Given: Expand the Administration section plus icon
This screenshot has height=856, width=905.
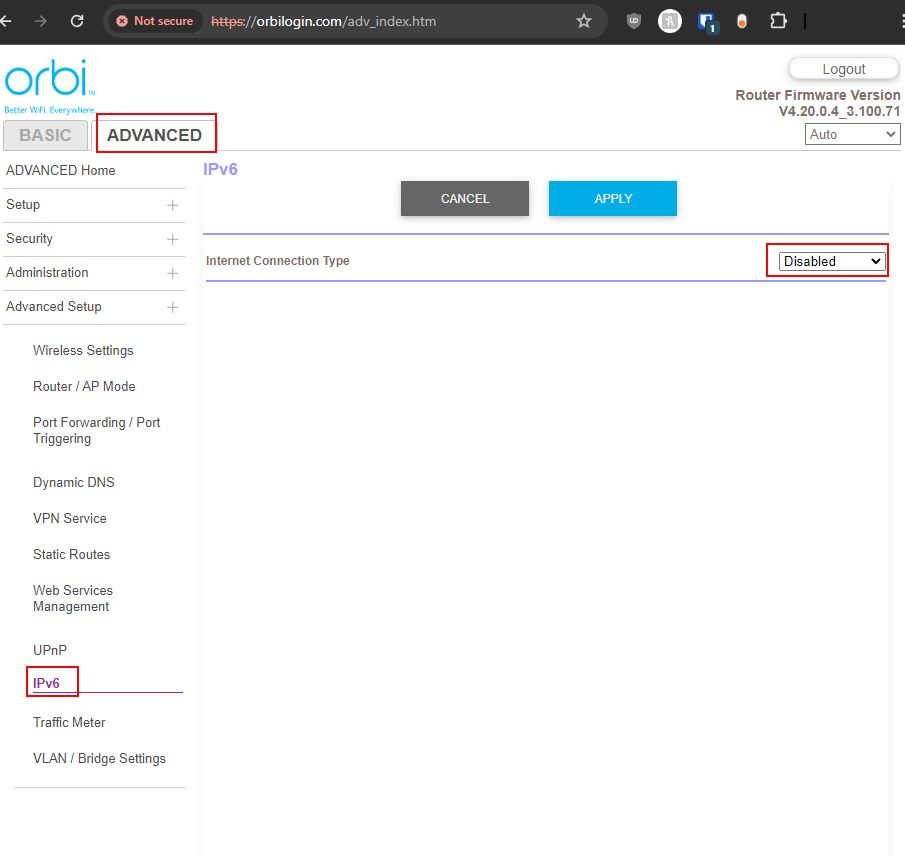Looking at the screenshot, I should [172, 273].
